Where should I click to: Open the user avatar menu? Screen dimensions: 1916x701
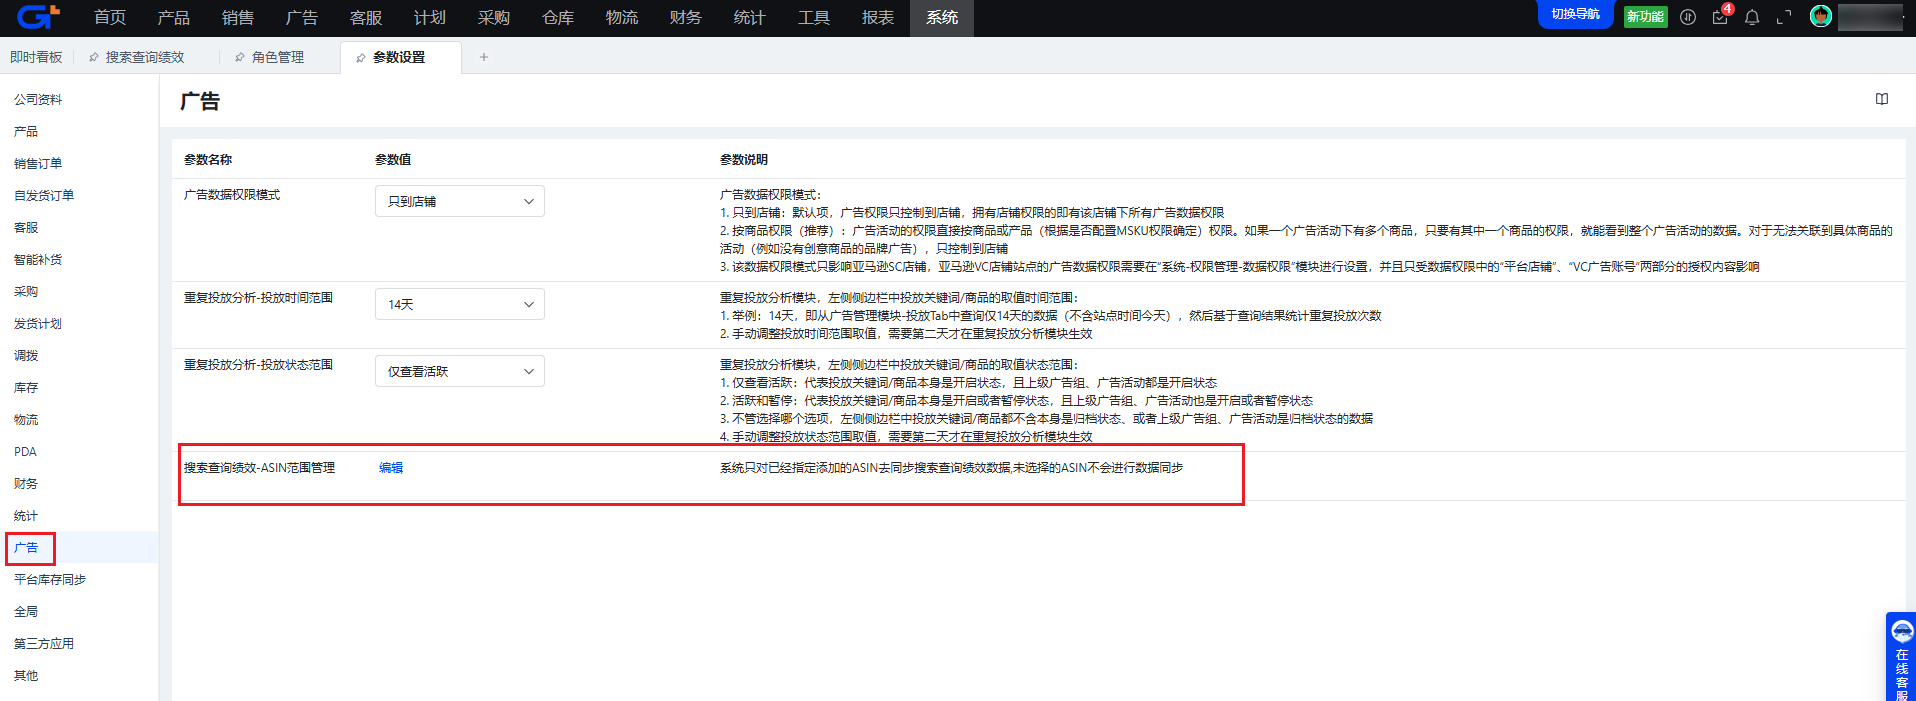(x=1821, y=17)
